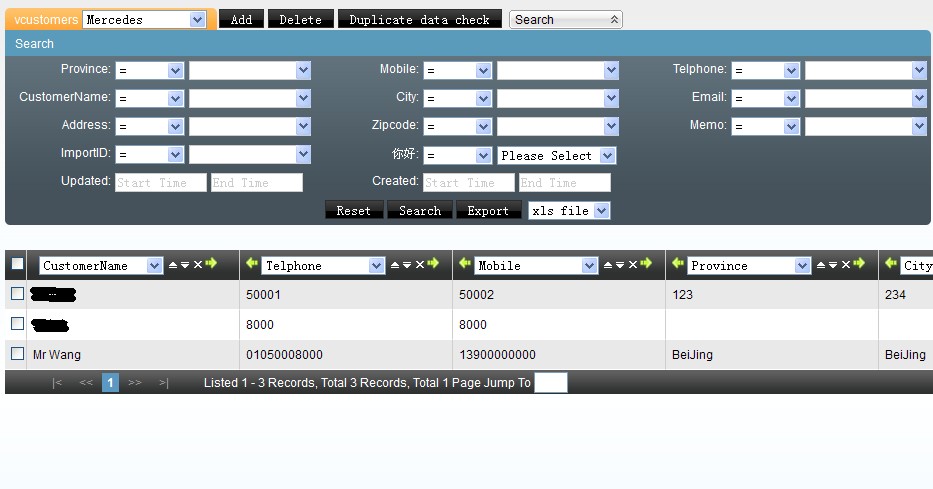Viewport: 933px width, 489px height.
Task: Sort Province column ascending
Action: (x=821, y=265)
